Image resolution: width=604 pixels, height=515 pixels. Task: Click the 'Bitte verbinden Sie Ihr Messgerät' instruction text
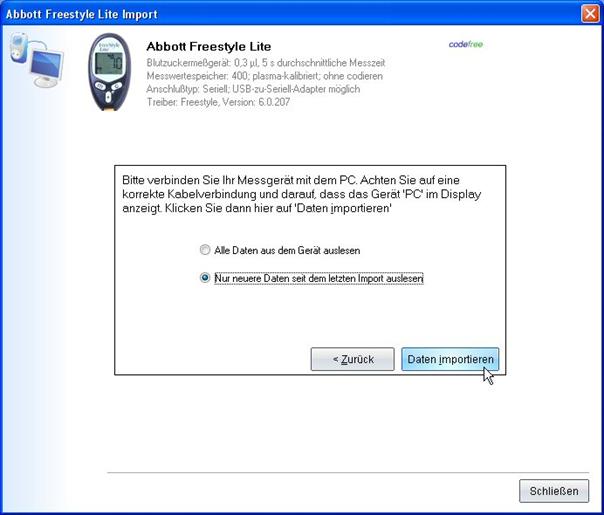[x=302, y=194]
